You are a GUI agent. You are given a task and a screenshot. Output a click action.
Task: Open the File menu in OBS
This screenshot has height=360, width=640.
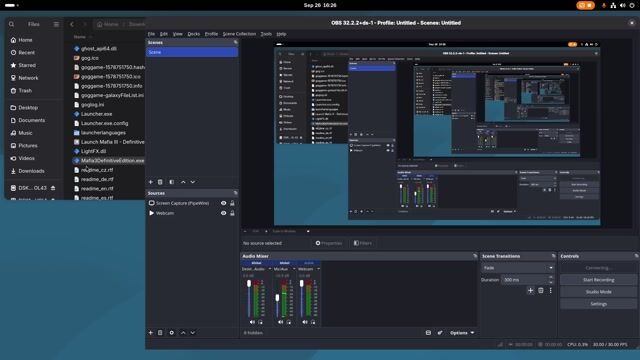151,34
